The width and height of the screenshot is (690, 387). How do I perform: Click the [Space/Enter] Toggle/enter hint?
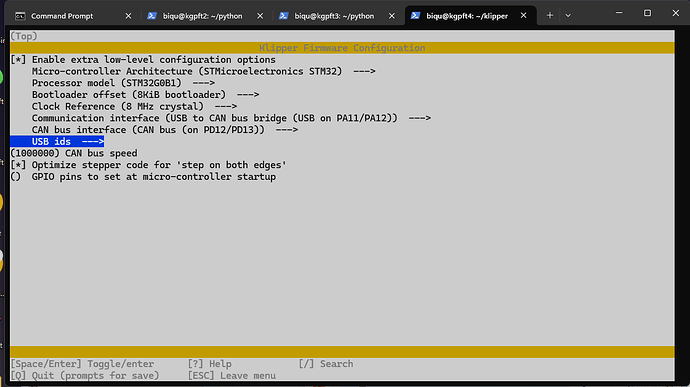[x=82, y=364]
